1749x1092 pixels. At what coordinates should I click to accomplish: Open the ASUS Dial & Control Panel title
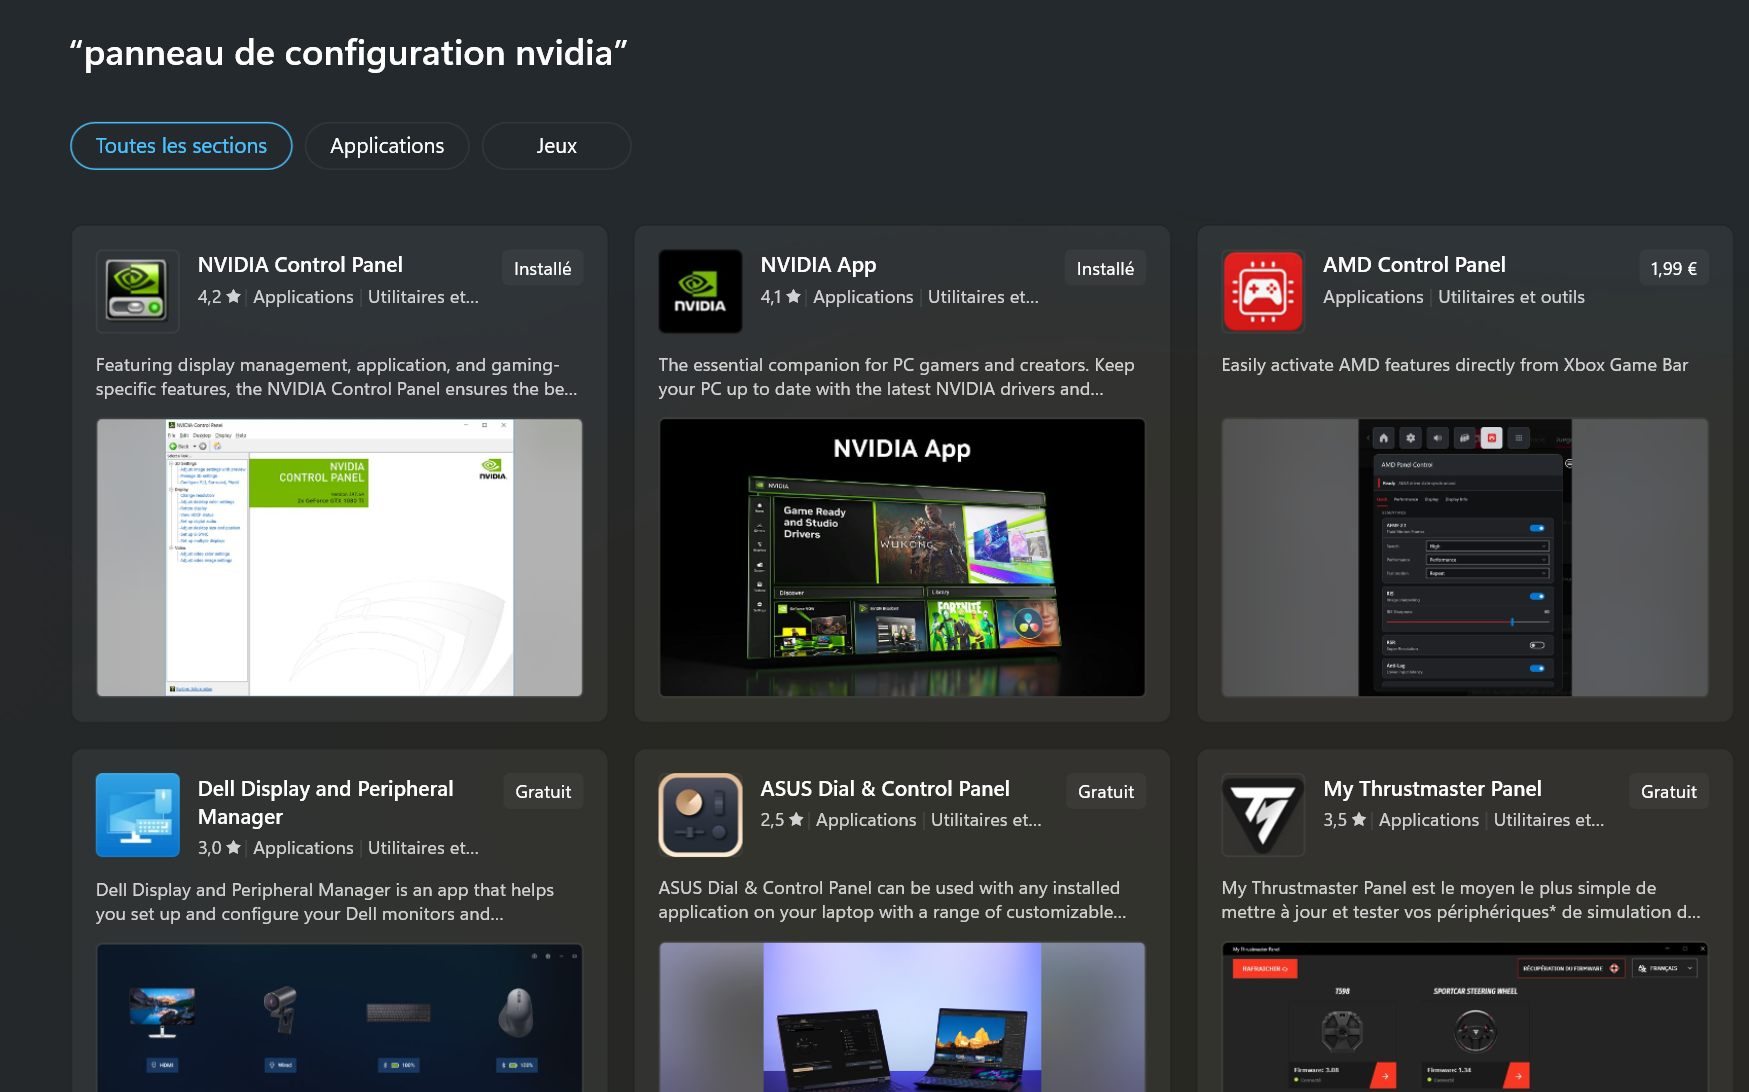885,789
